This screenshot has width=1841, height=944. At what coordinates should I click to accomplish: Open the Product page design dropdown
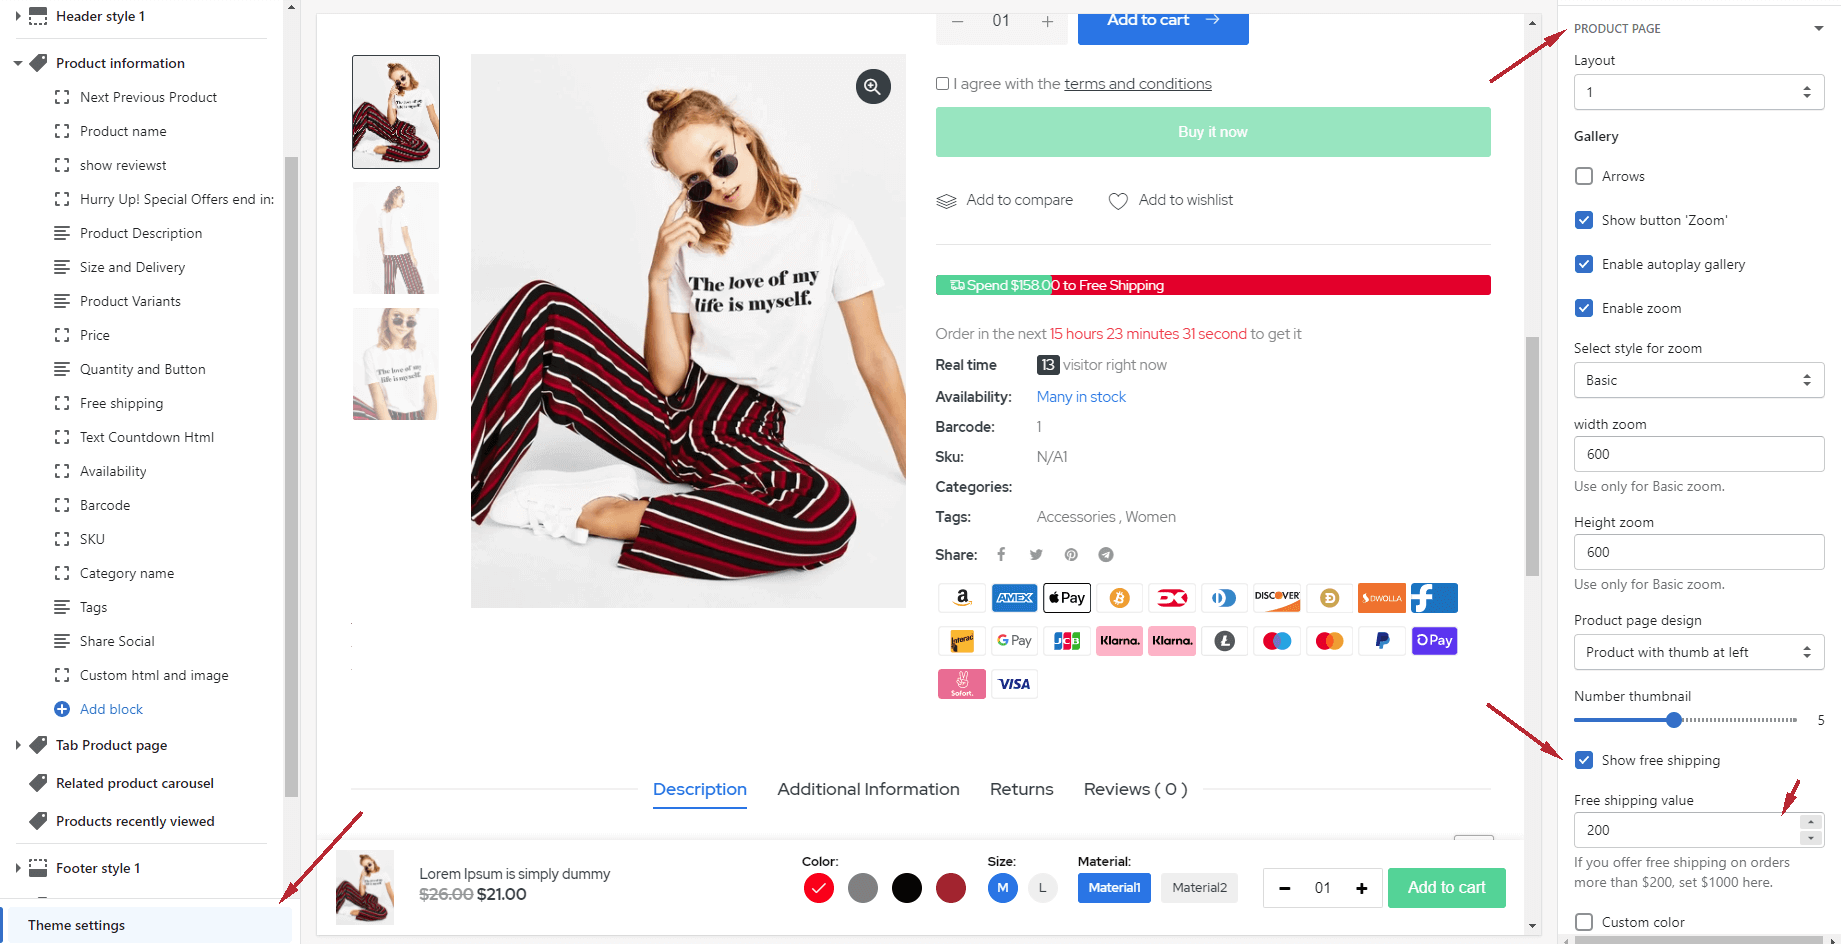(x=1699, y=652)
